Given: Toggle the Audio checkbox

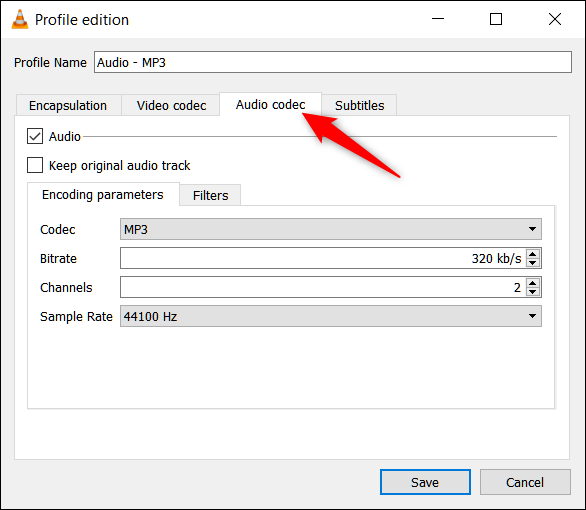Looking at the screenshot, I should pos(35,136).
